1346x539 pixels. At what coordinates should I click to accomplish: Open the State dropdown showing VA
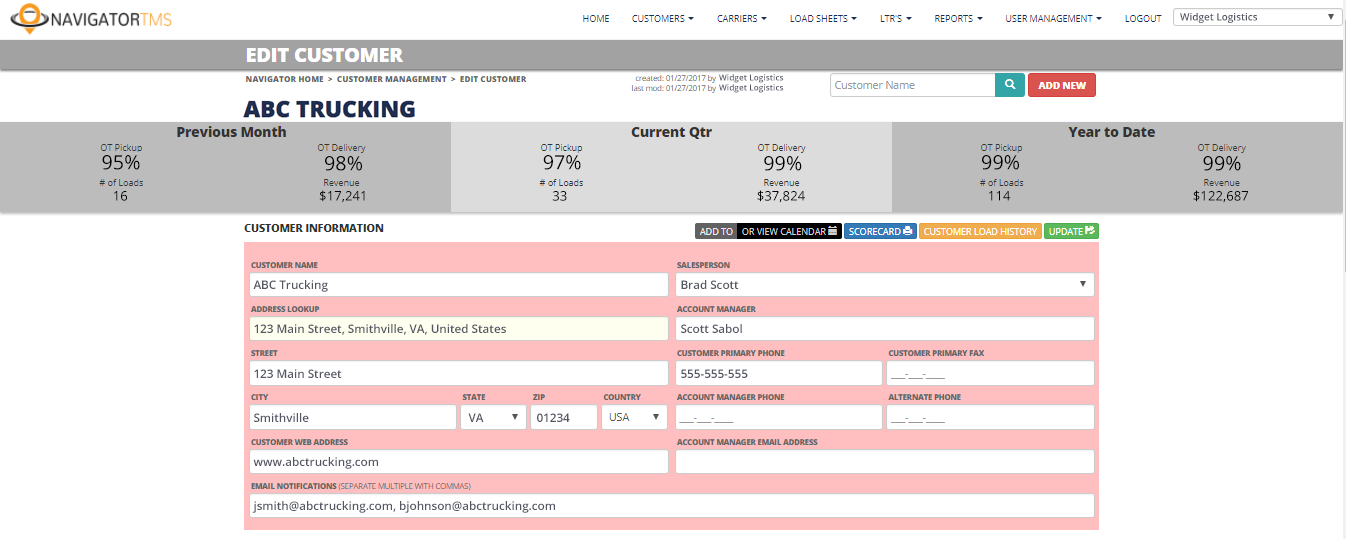(x=493, y=417)
